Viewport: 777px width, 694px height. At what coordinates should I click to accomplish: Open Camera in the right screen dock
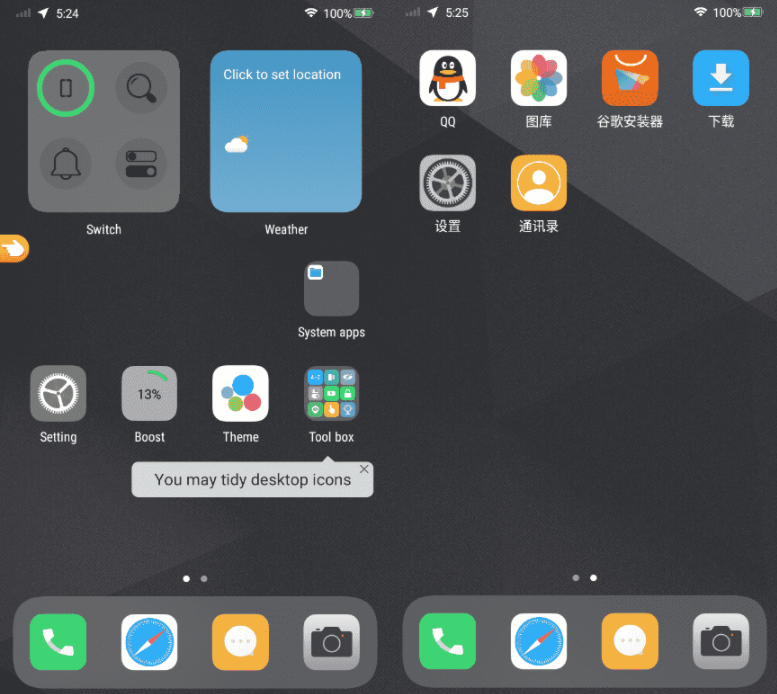point(721,641)
